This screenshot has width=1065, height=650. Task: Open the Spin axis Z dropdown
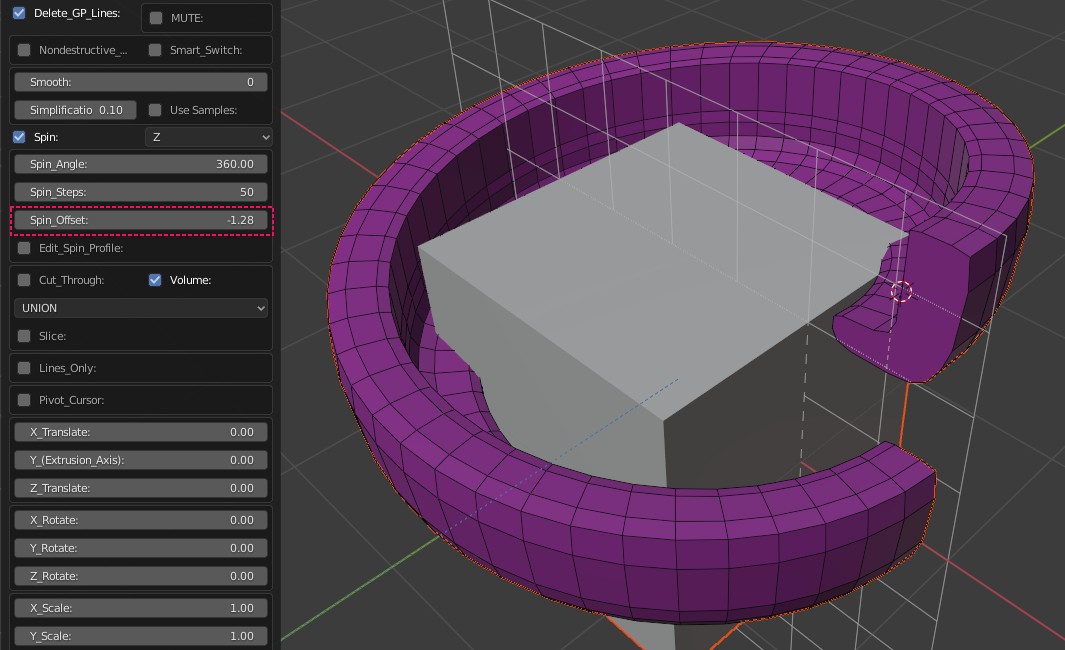coord(209,137)
